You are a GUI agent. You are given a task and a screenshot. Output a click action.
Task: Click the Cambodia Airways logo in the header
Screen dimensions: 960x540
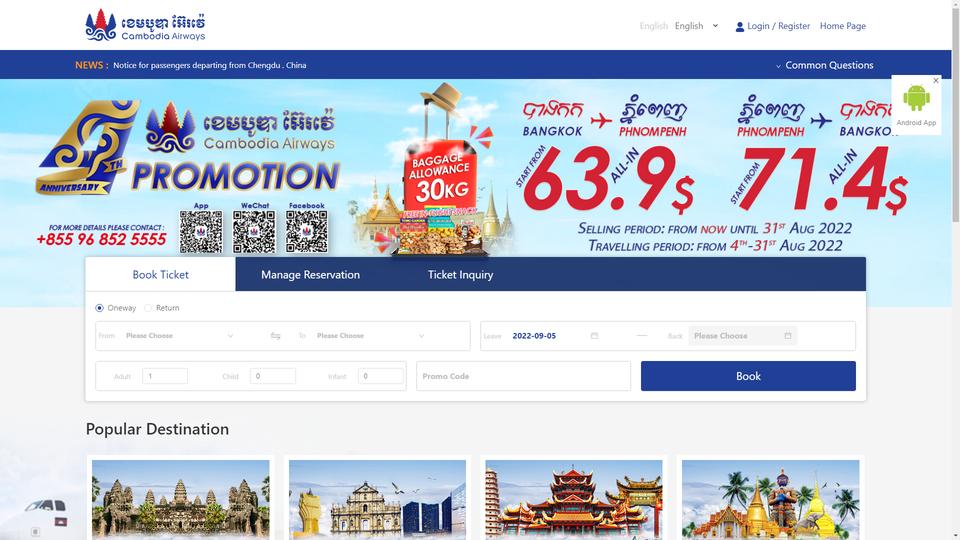point(145,25)
